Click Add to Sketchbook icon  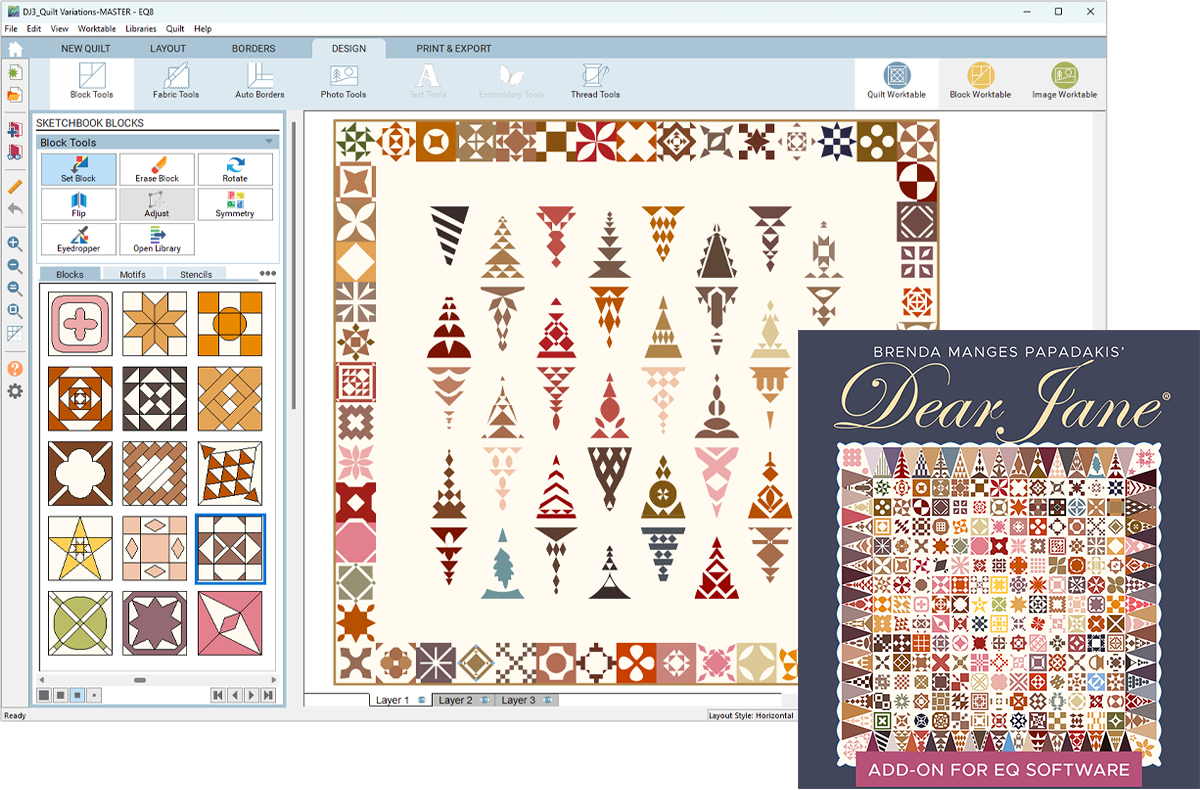tap(15, 130)
